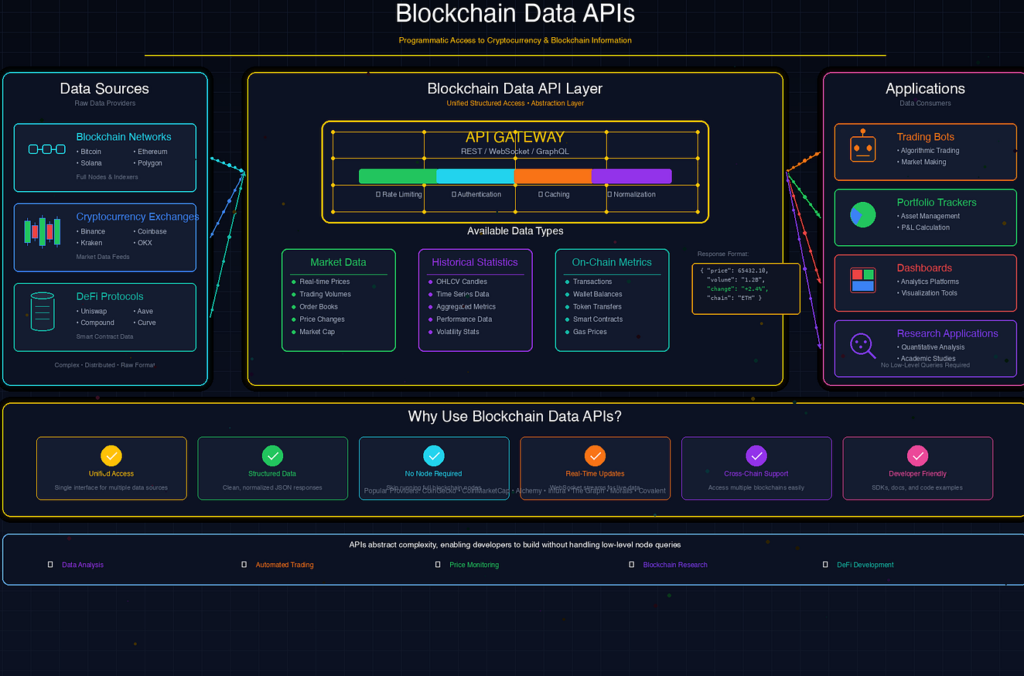
Task: Click Why Use Blockchain Data APIs heading
Action: tap(515, 416)
